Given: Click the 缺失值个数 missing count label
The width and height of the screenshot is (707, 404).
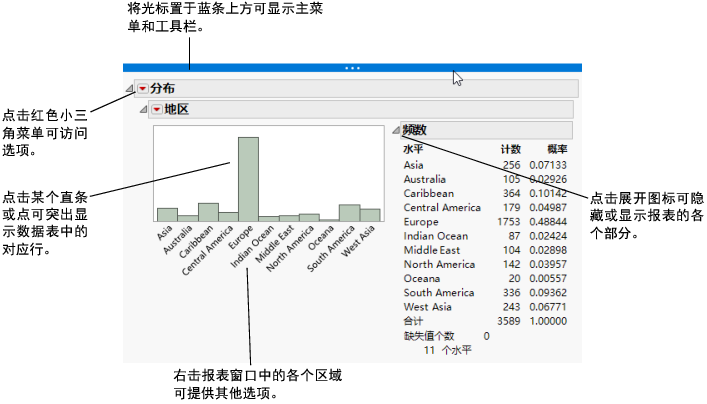Looking at the screenshot, I should click(x=429, y=336).
